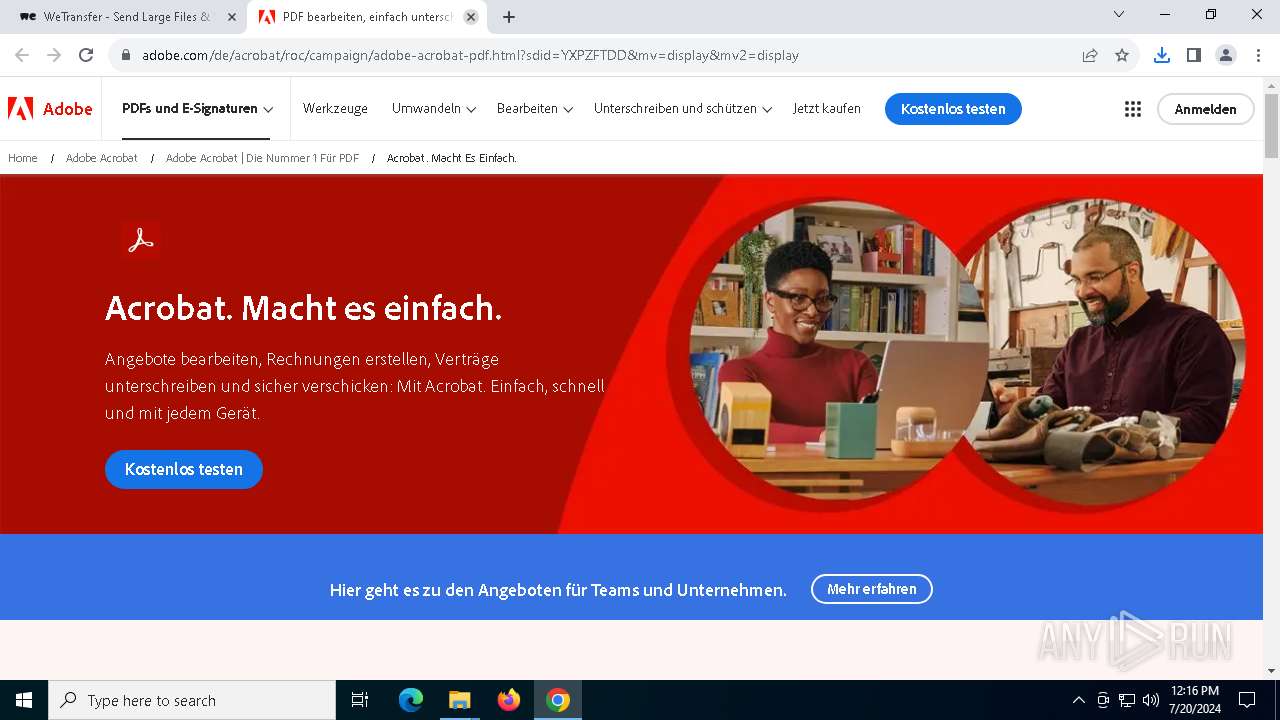Click the scrollbar down arrow
This screenshot has height=720, width=1280.
point(1271,671)
